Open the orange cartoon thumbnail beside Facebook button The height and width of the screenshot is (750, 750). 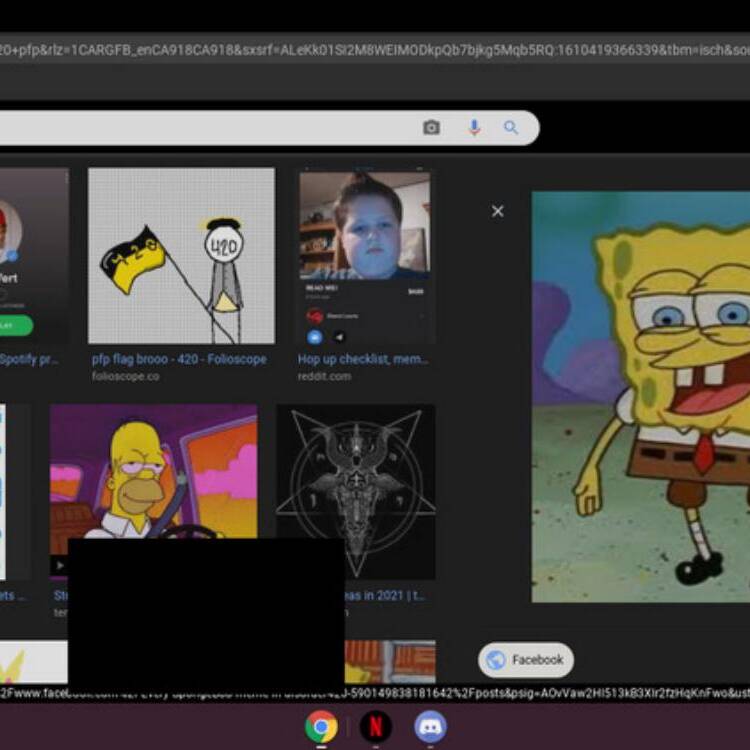click(x=390, y=662)
